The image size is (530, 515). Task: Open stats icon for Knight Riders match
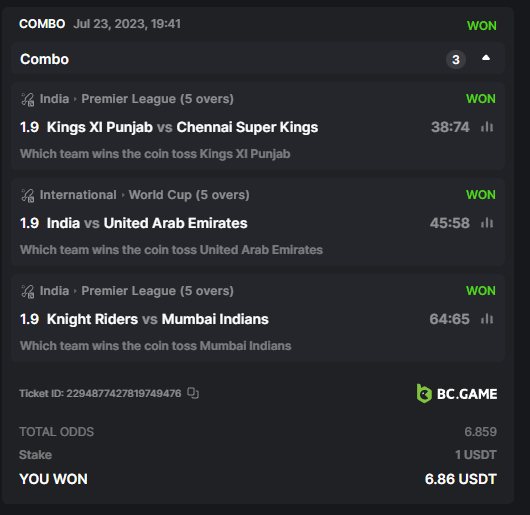(487, 319)
